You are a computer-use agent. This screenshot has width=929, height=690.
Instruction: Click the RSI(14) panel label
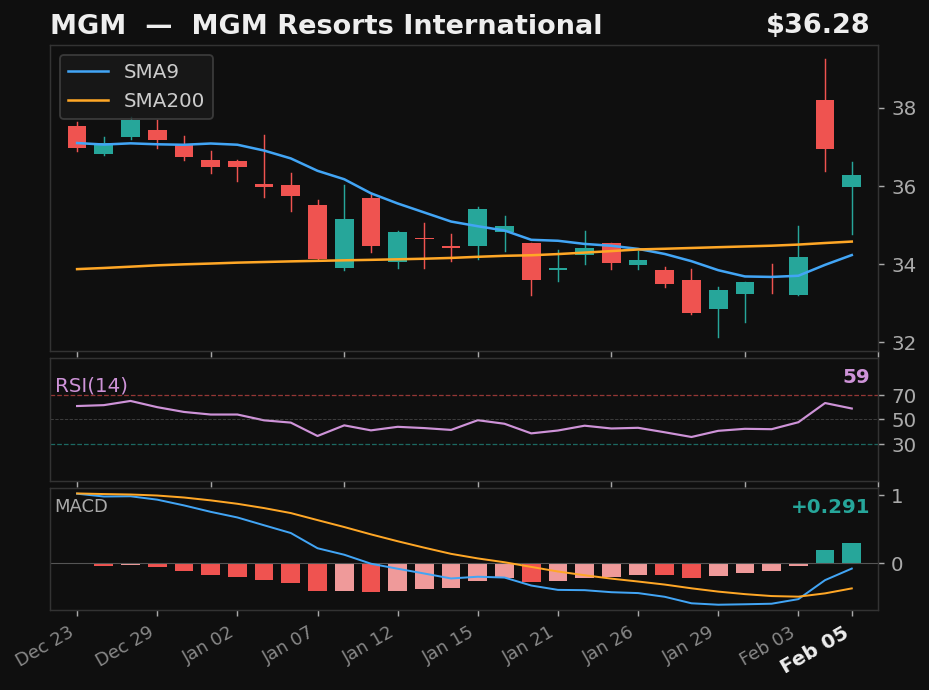91,386
